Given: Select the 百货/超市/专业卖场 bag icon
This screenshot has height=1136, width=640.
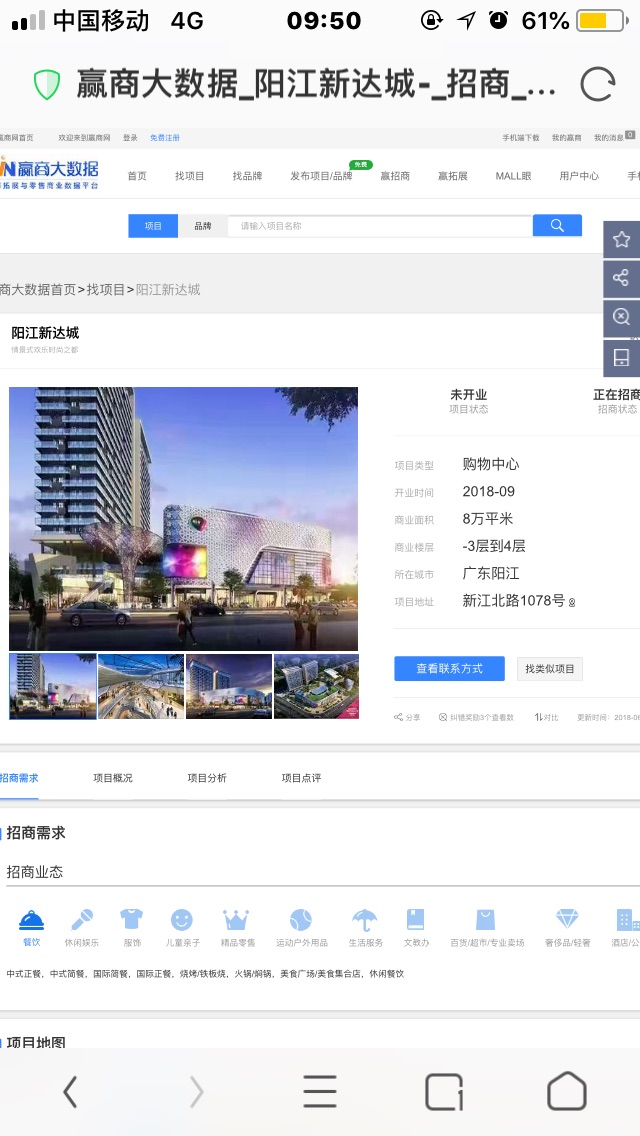Looking at the screenshot, I should point(486,920).
